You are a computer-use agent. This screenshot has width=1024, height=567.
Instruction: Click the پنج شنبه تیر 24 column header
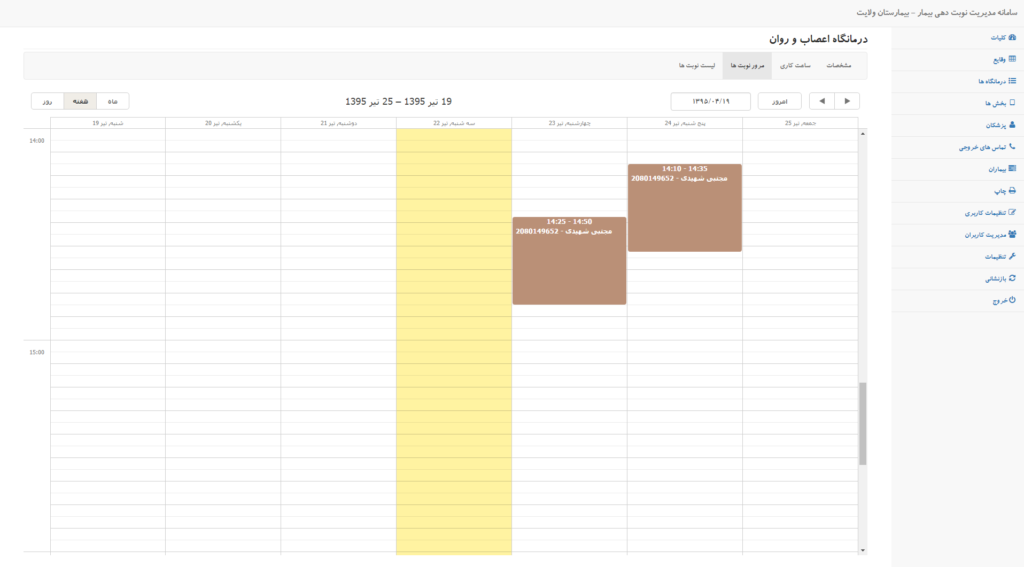tap(684, 123)
